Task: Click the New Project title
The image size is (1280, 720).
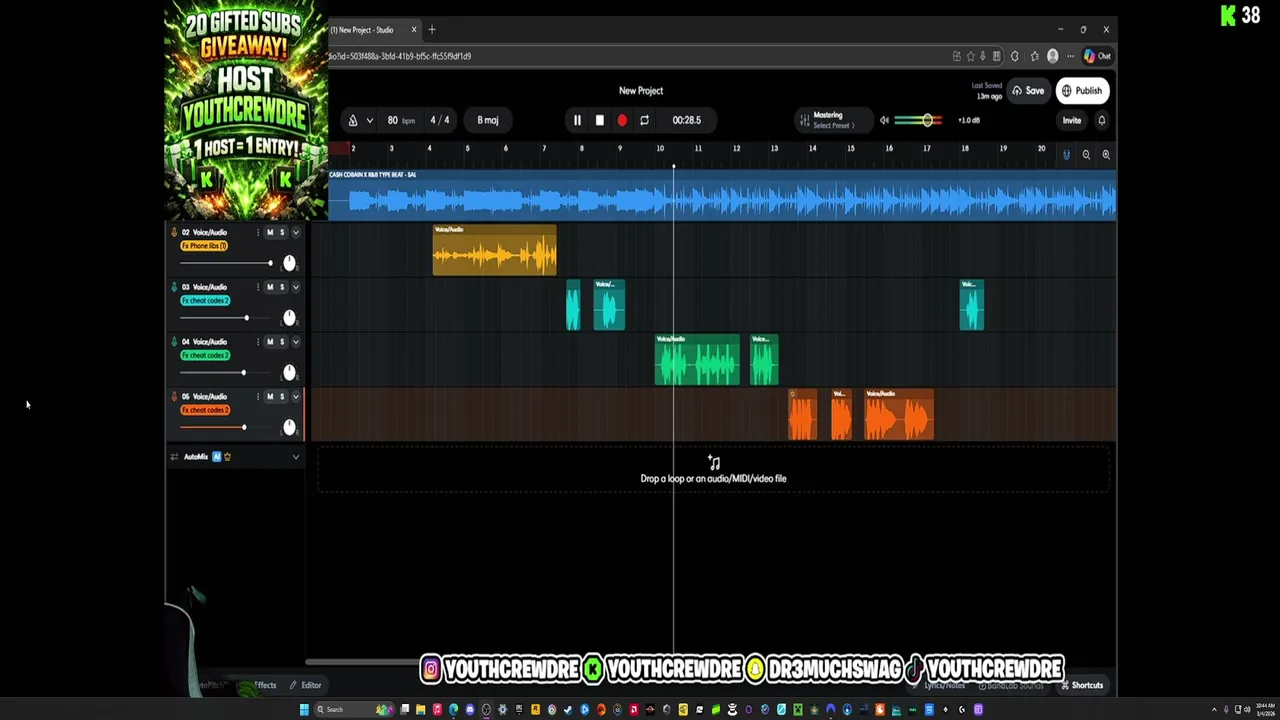Action: [x=641, y=90]
